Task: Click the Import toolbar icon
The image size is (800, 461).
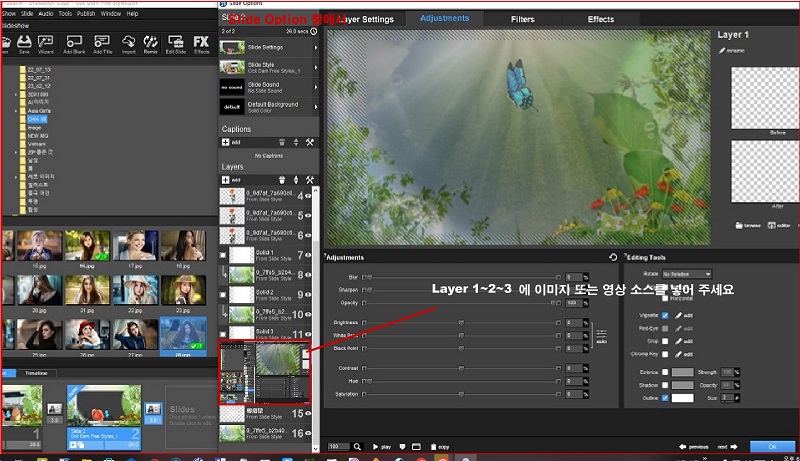Action: 127,42
